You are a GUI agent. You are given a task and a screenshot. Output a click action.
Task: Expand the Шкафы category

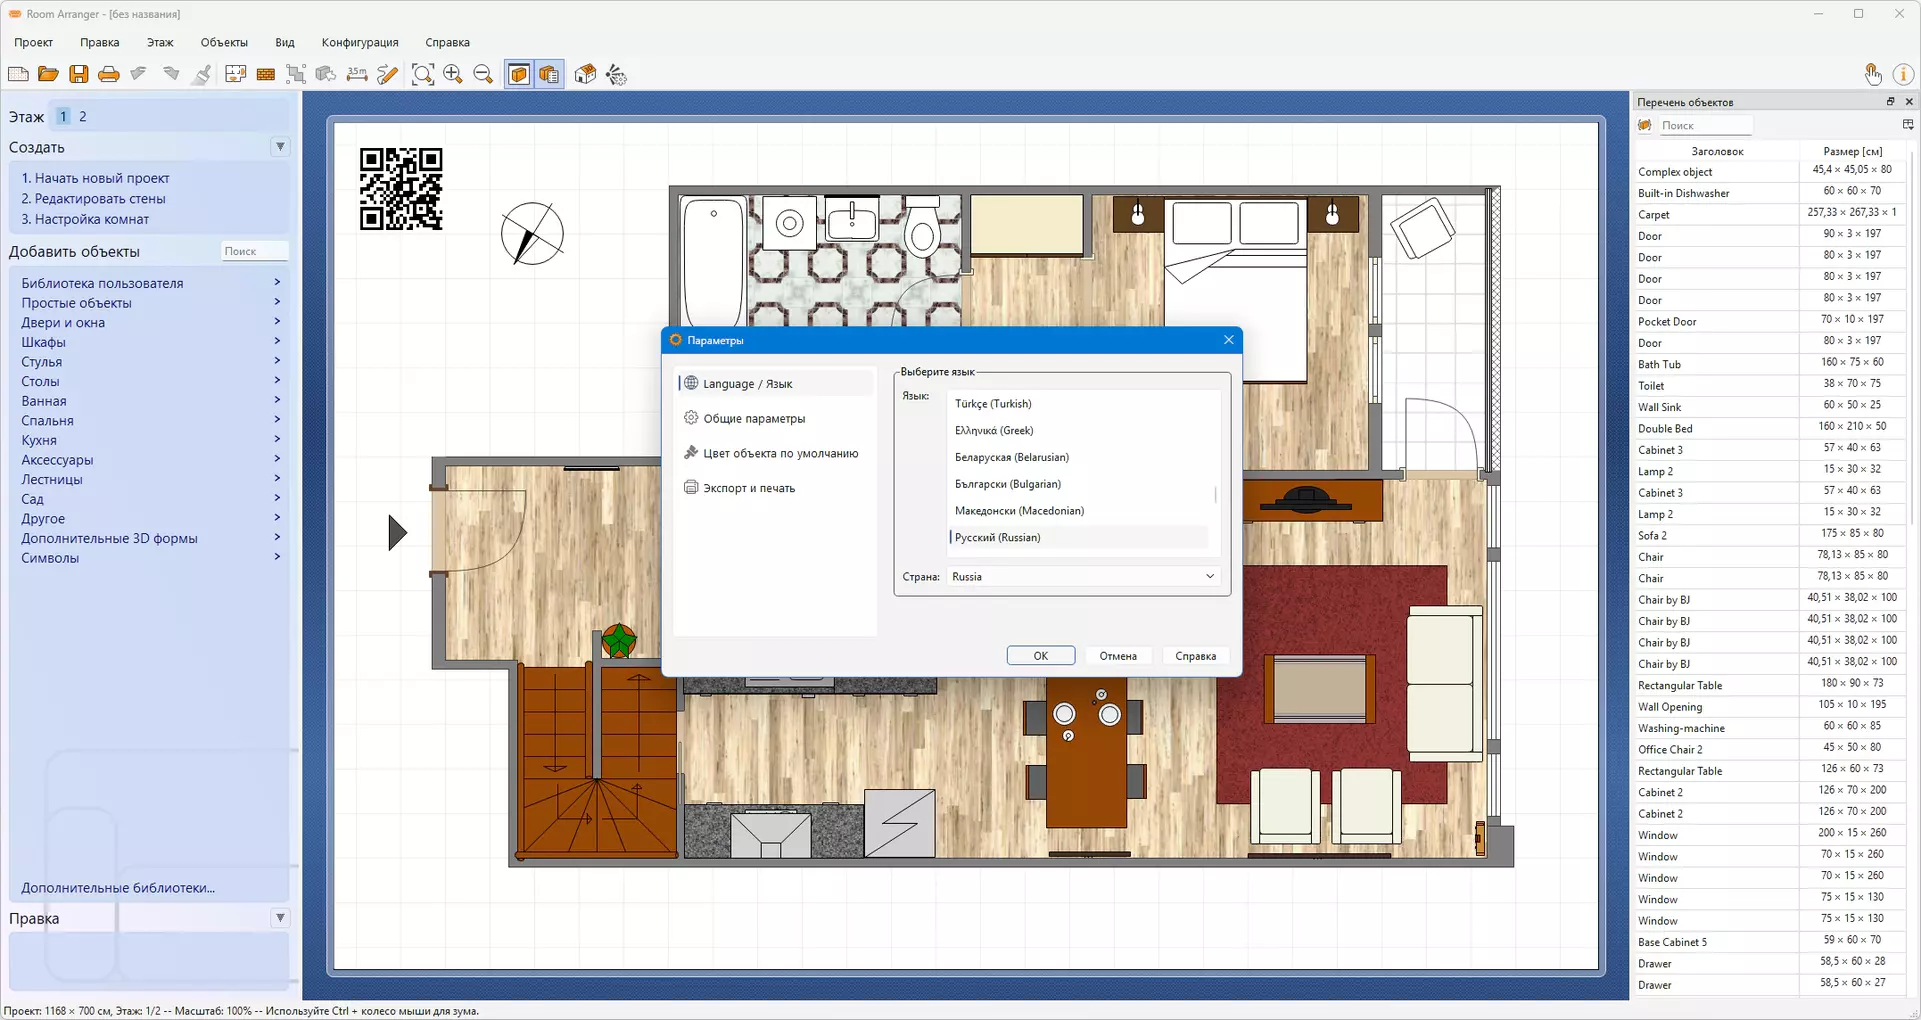click(150, 342)
